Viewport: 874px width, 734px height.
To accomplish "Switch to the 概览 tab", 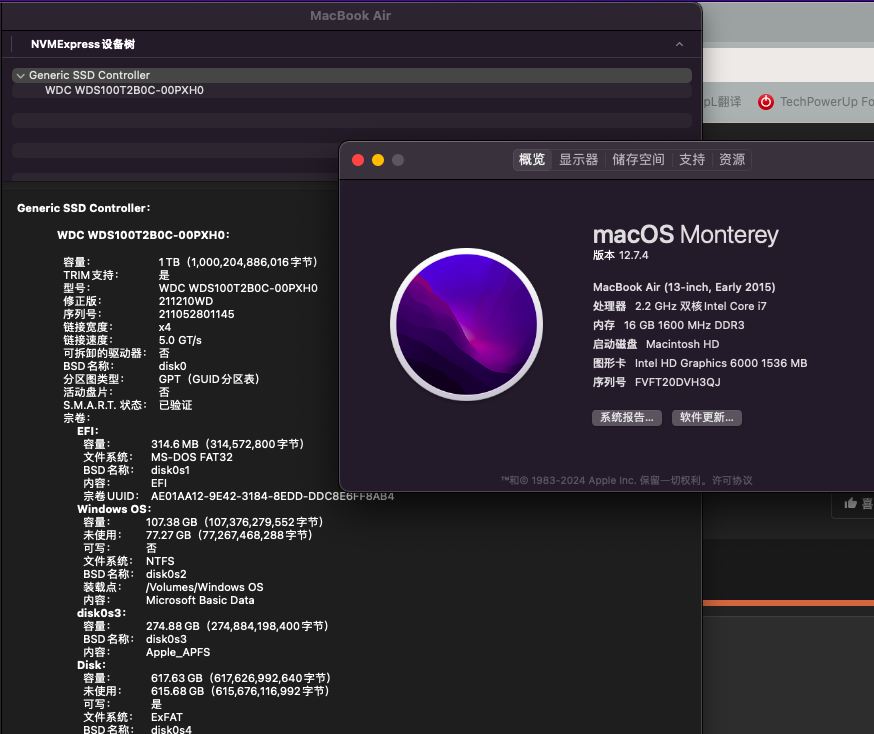I will [x=532, y=160].
